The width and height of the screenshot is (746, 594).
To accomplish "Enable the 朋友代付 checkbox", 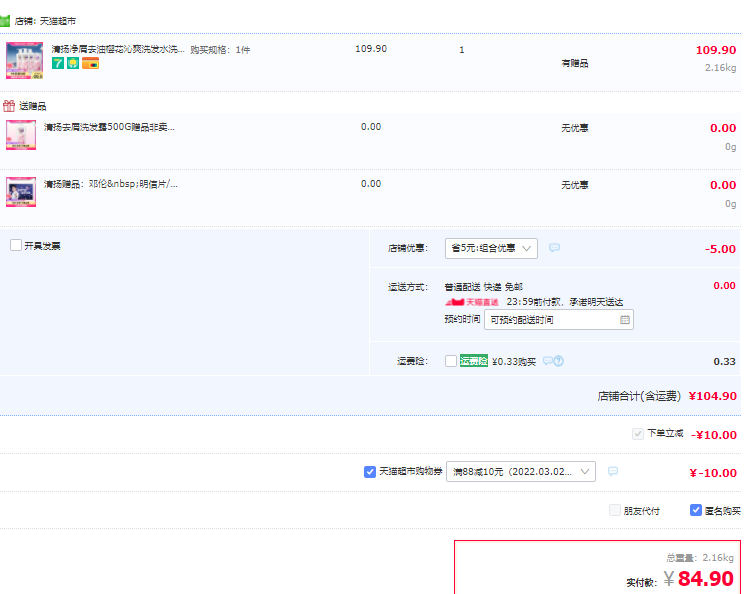I will (615, 510).
